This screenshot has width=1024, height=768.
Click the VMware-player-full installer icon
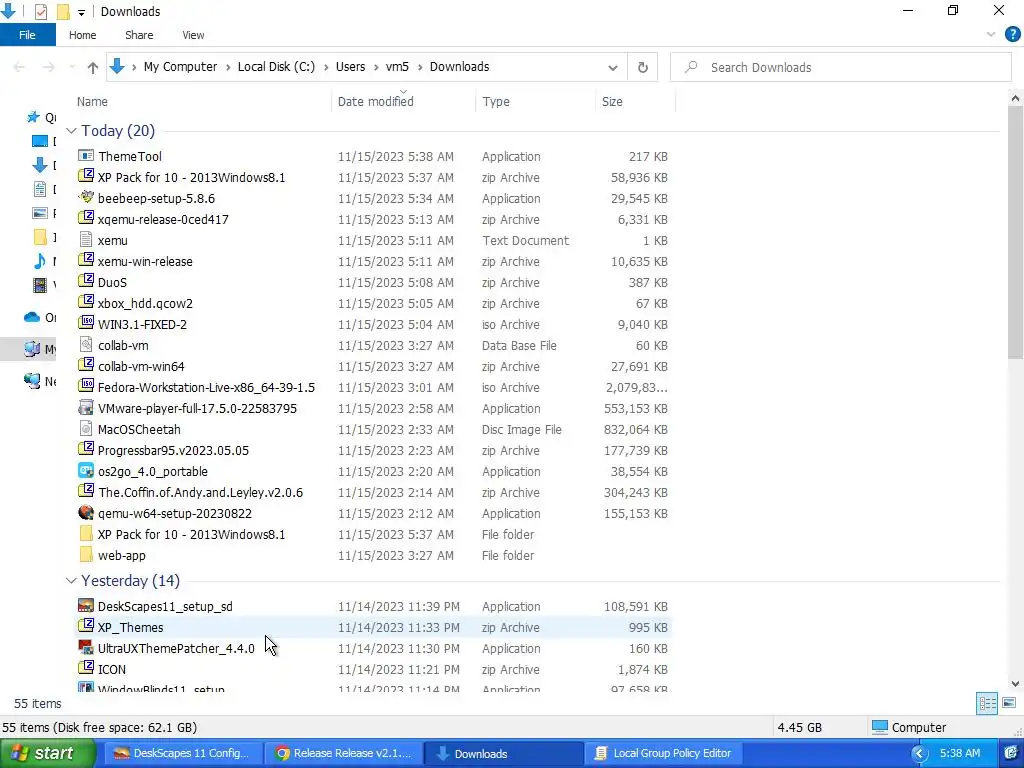click(86, 408)
